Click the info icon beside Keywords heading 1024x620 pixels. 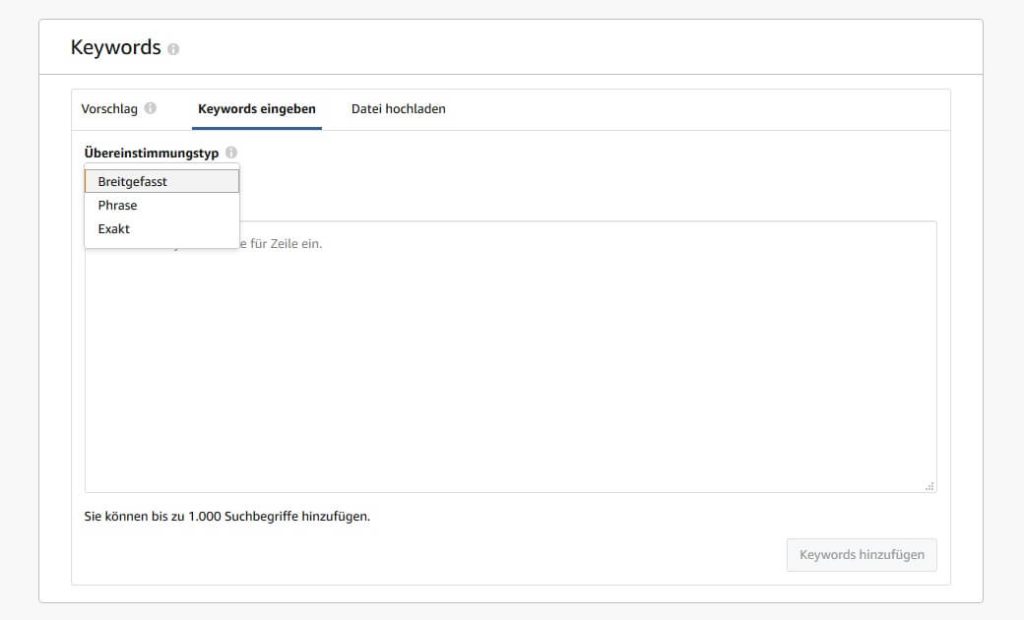174,49
